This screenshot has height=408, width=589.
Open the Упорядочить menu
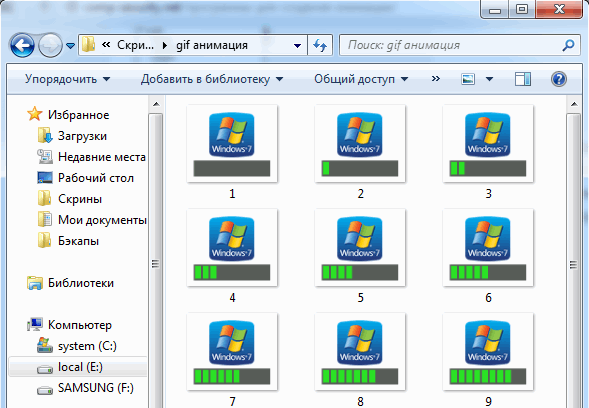(x=68, y=79)
